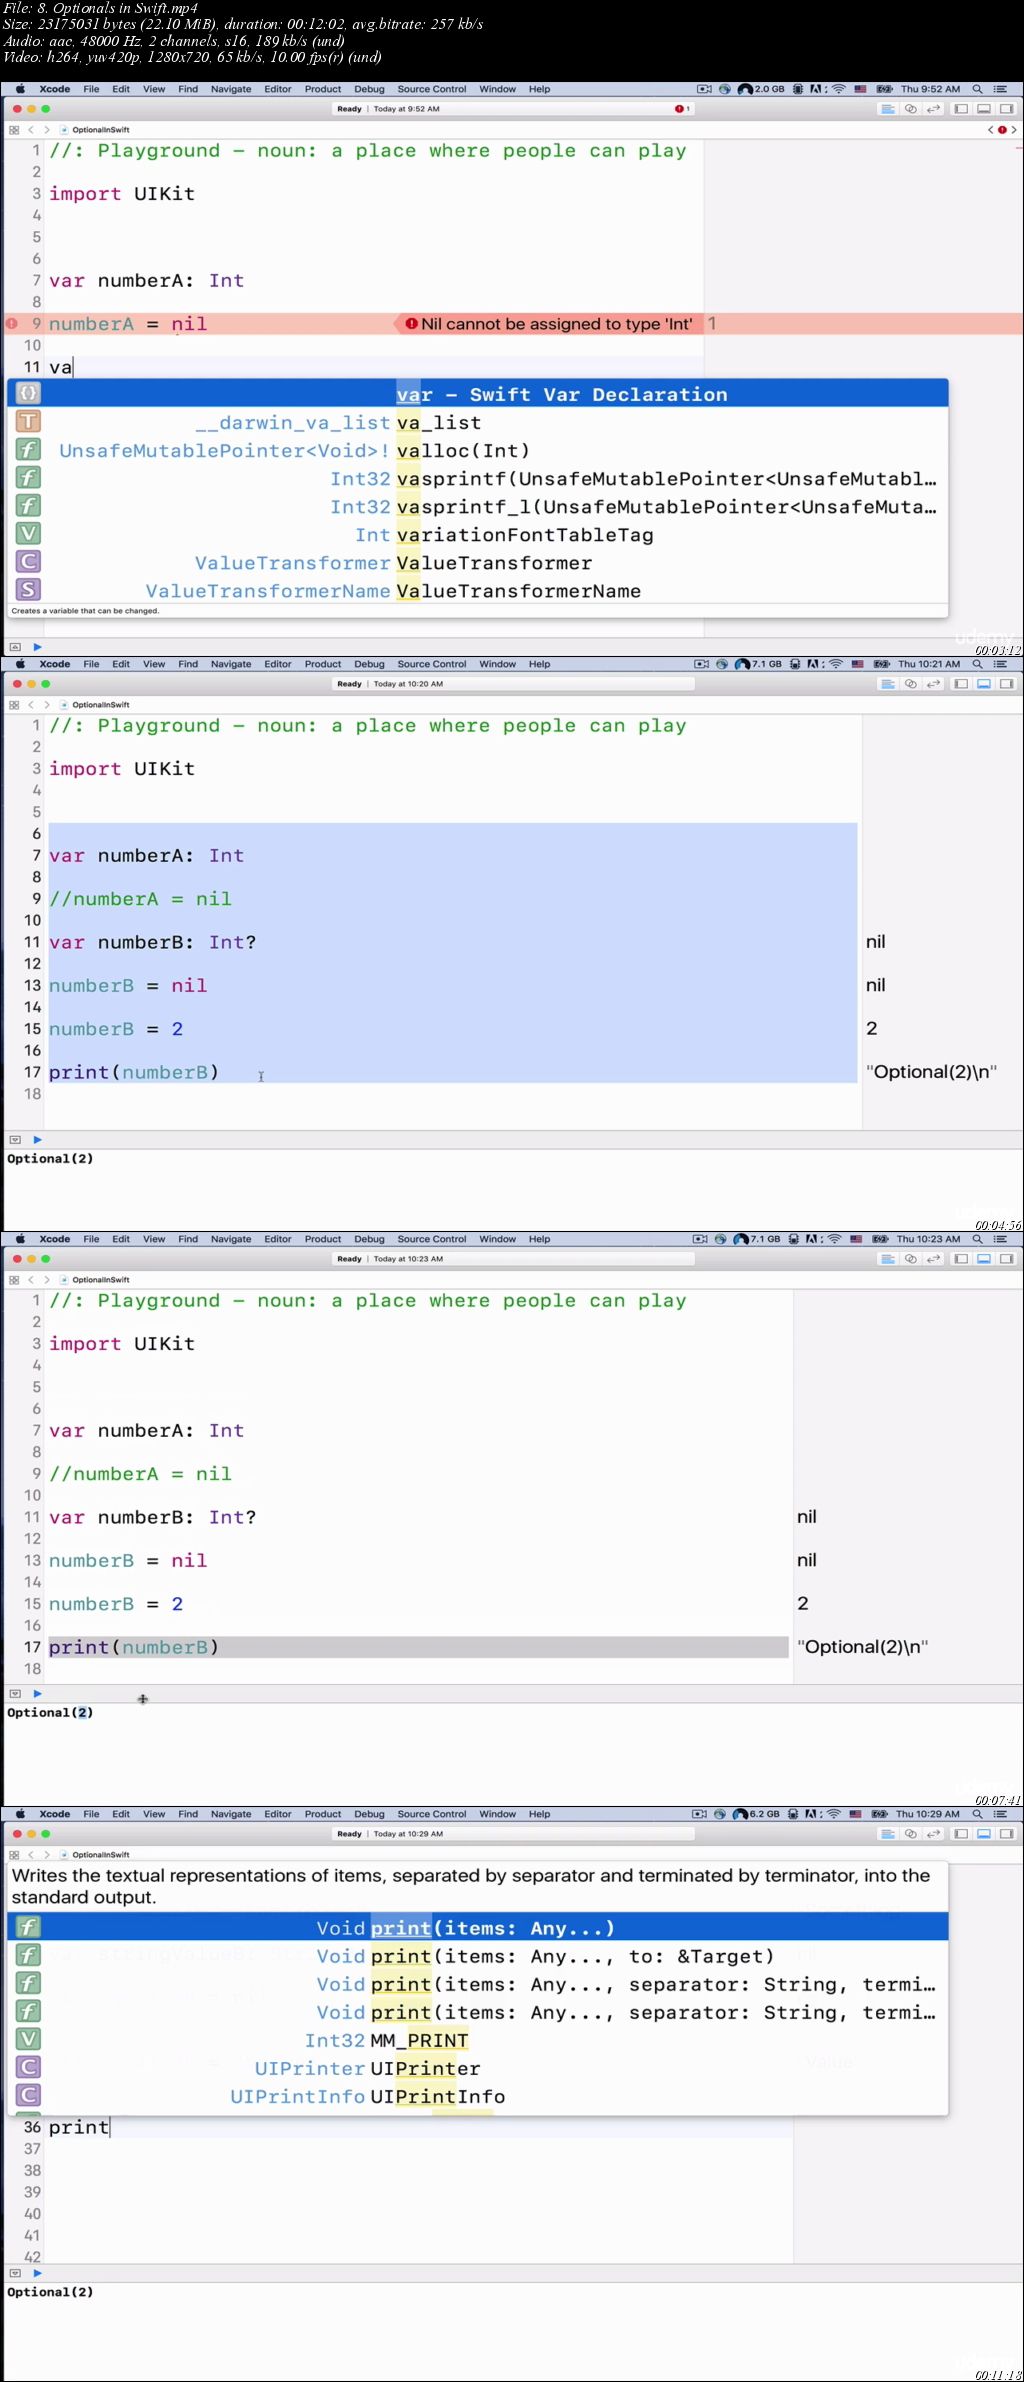Toggle debug area button in 10:29 AM toolbar
This screenshot has width=1024, height=2382.
click(984, 1834)
